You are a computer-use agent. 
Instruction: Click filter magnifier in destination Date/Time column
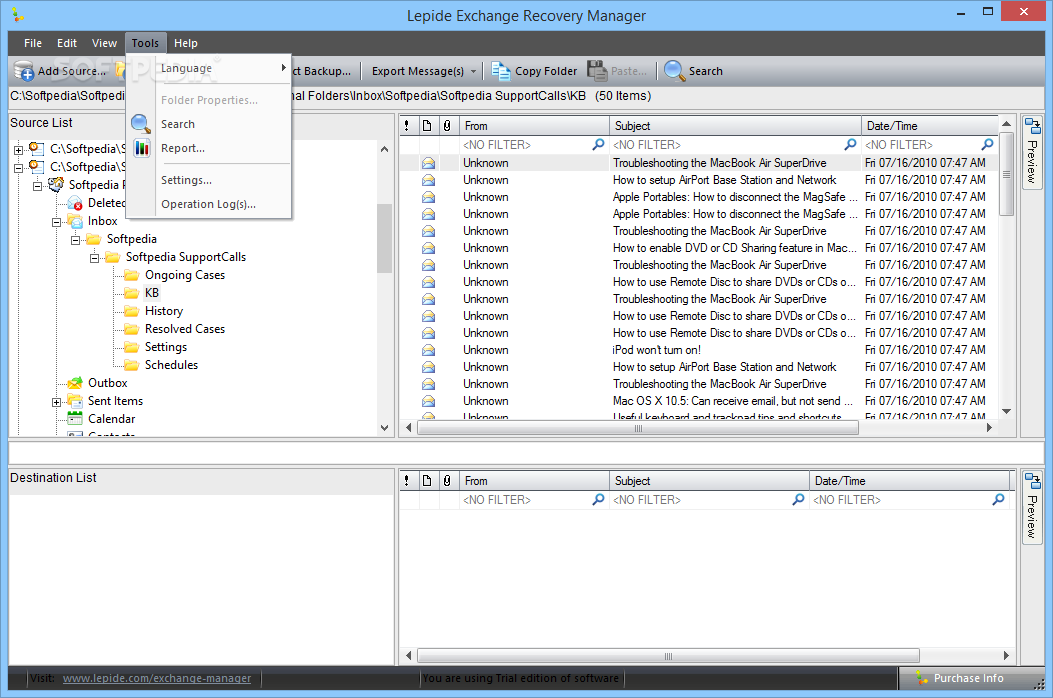[x=998, y=500]
